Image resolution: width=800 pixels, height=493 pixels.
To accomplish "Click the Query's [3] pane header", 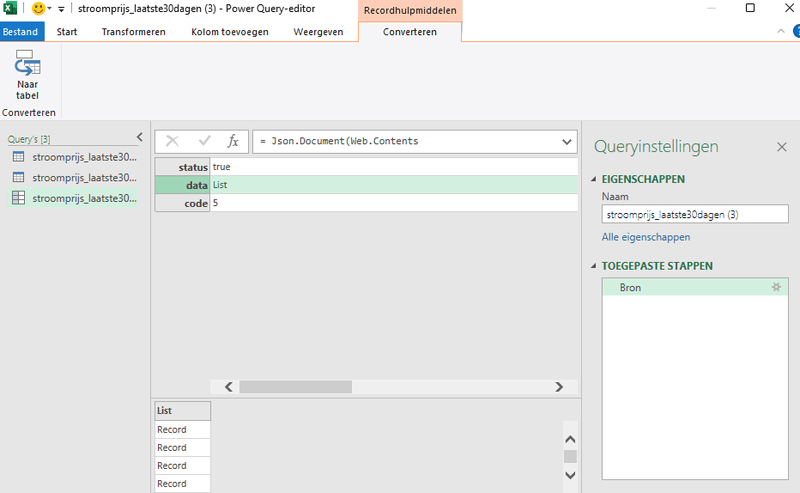I will [29, 139].
